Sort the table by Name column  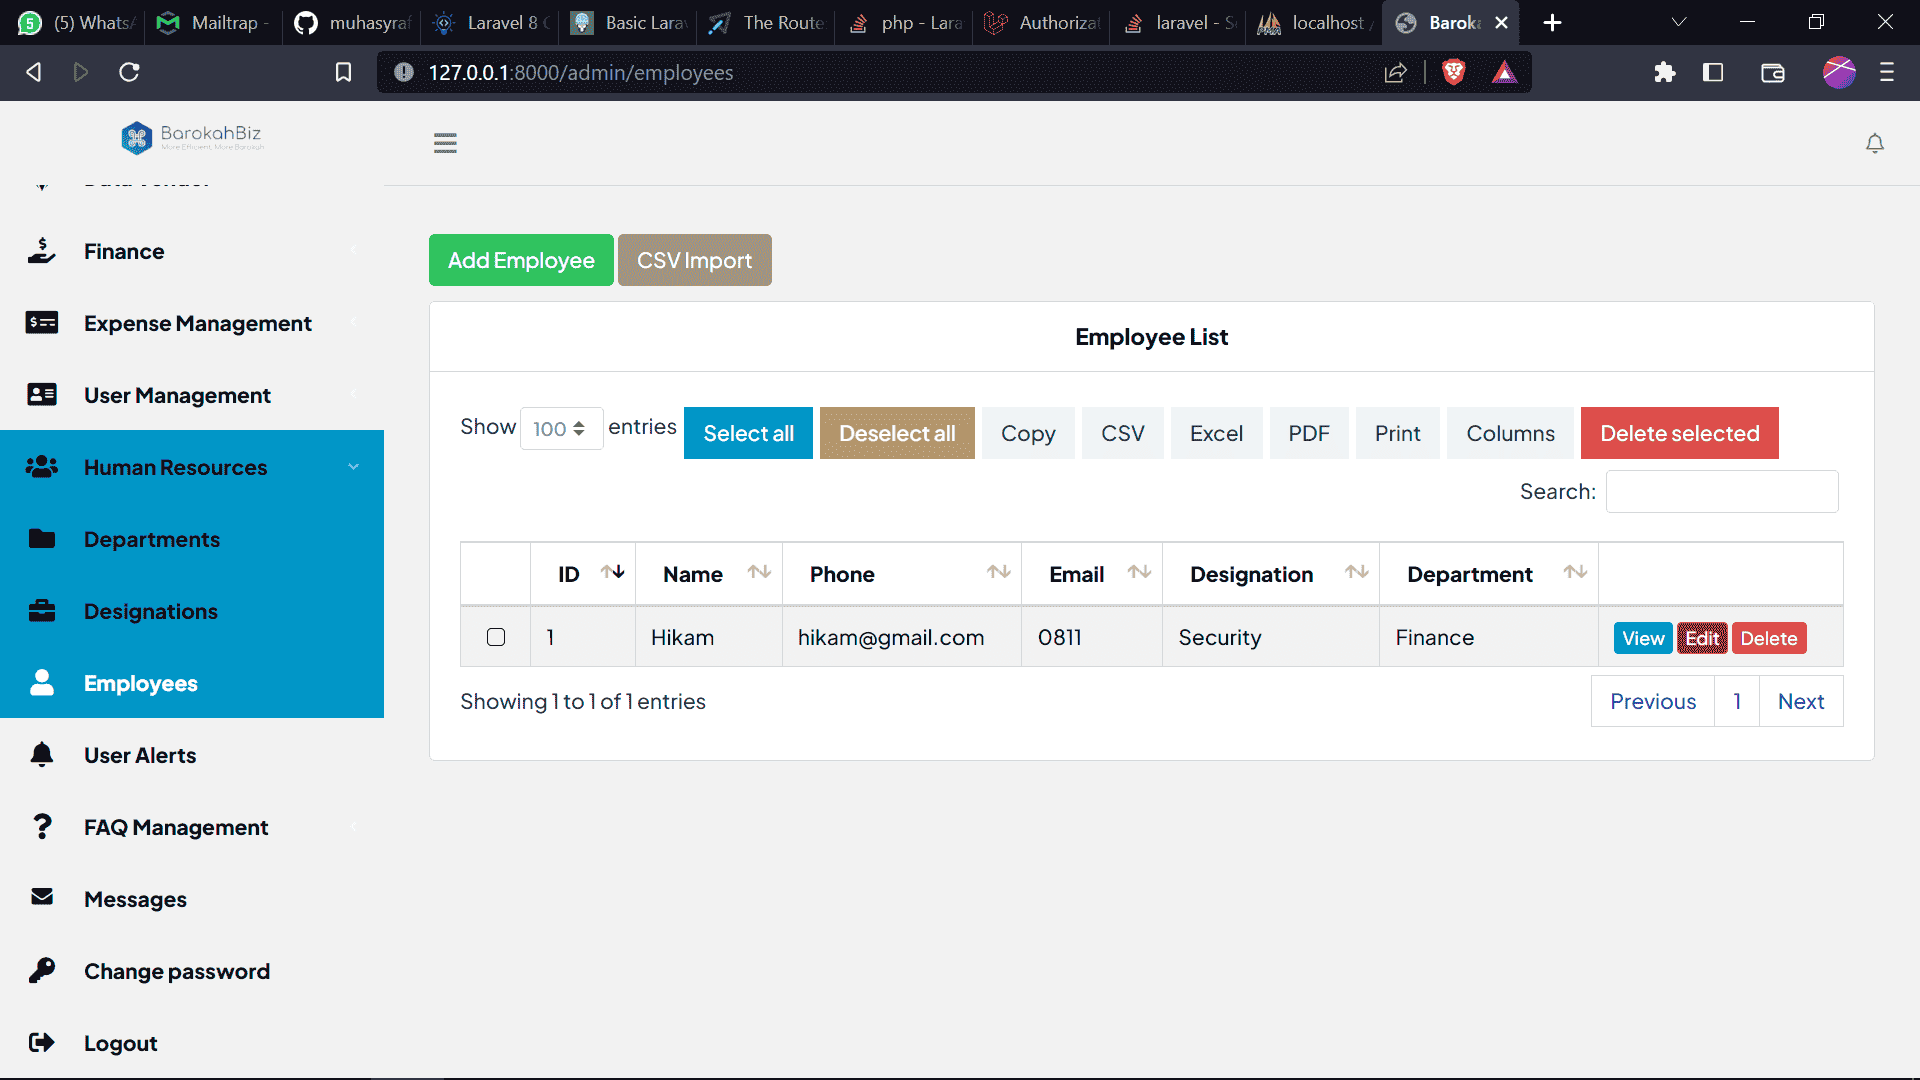coord(709,573)
